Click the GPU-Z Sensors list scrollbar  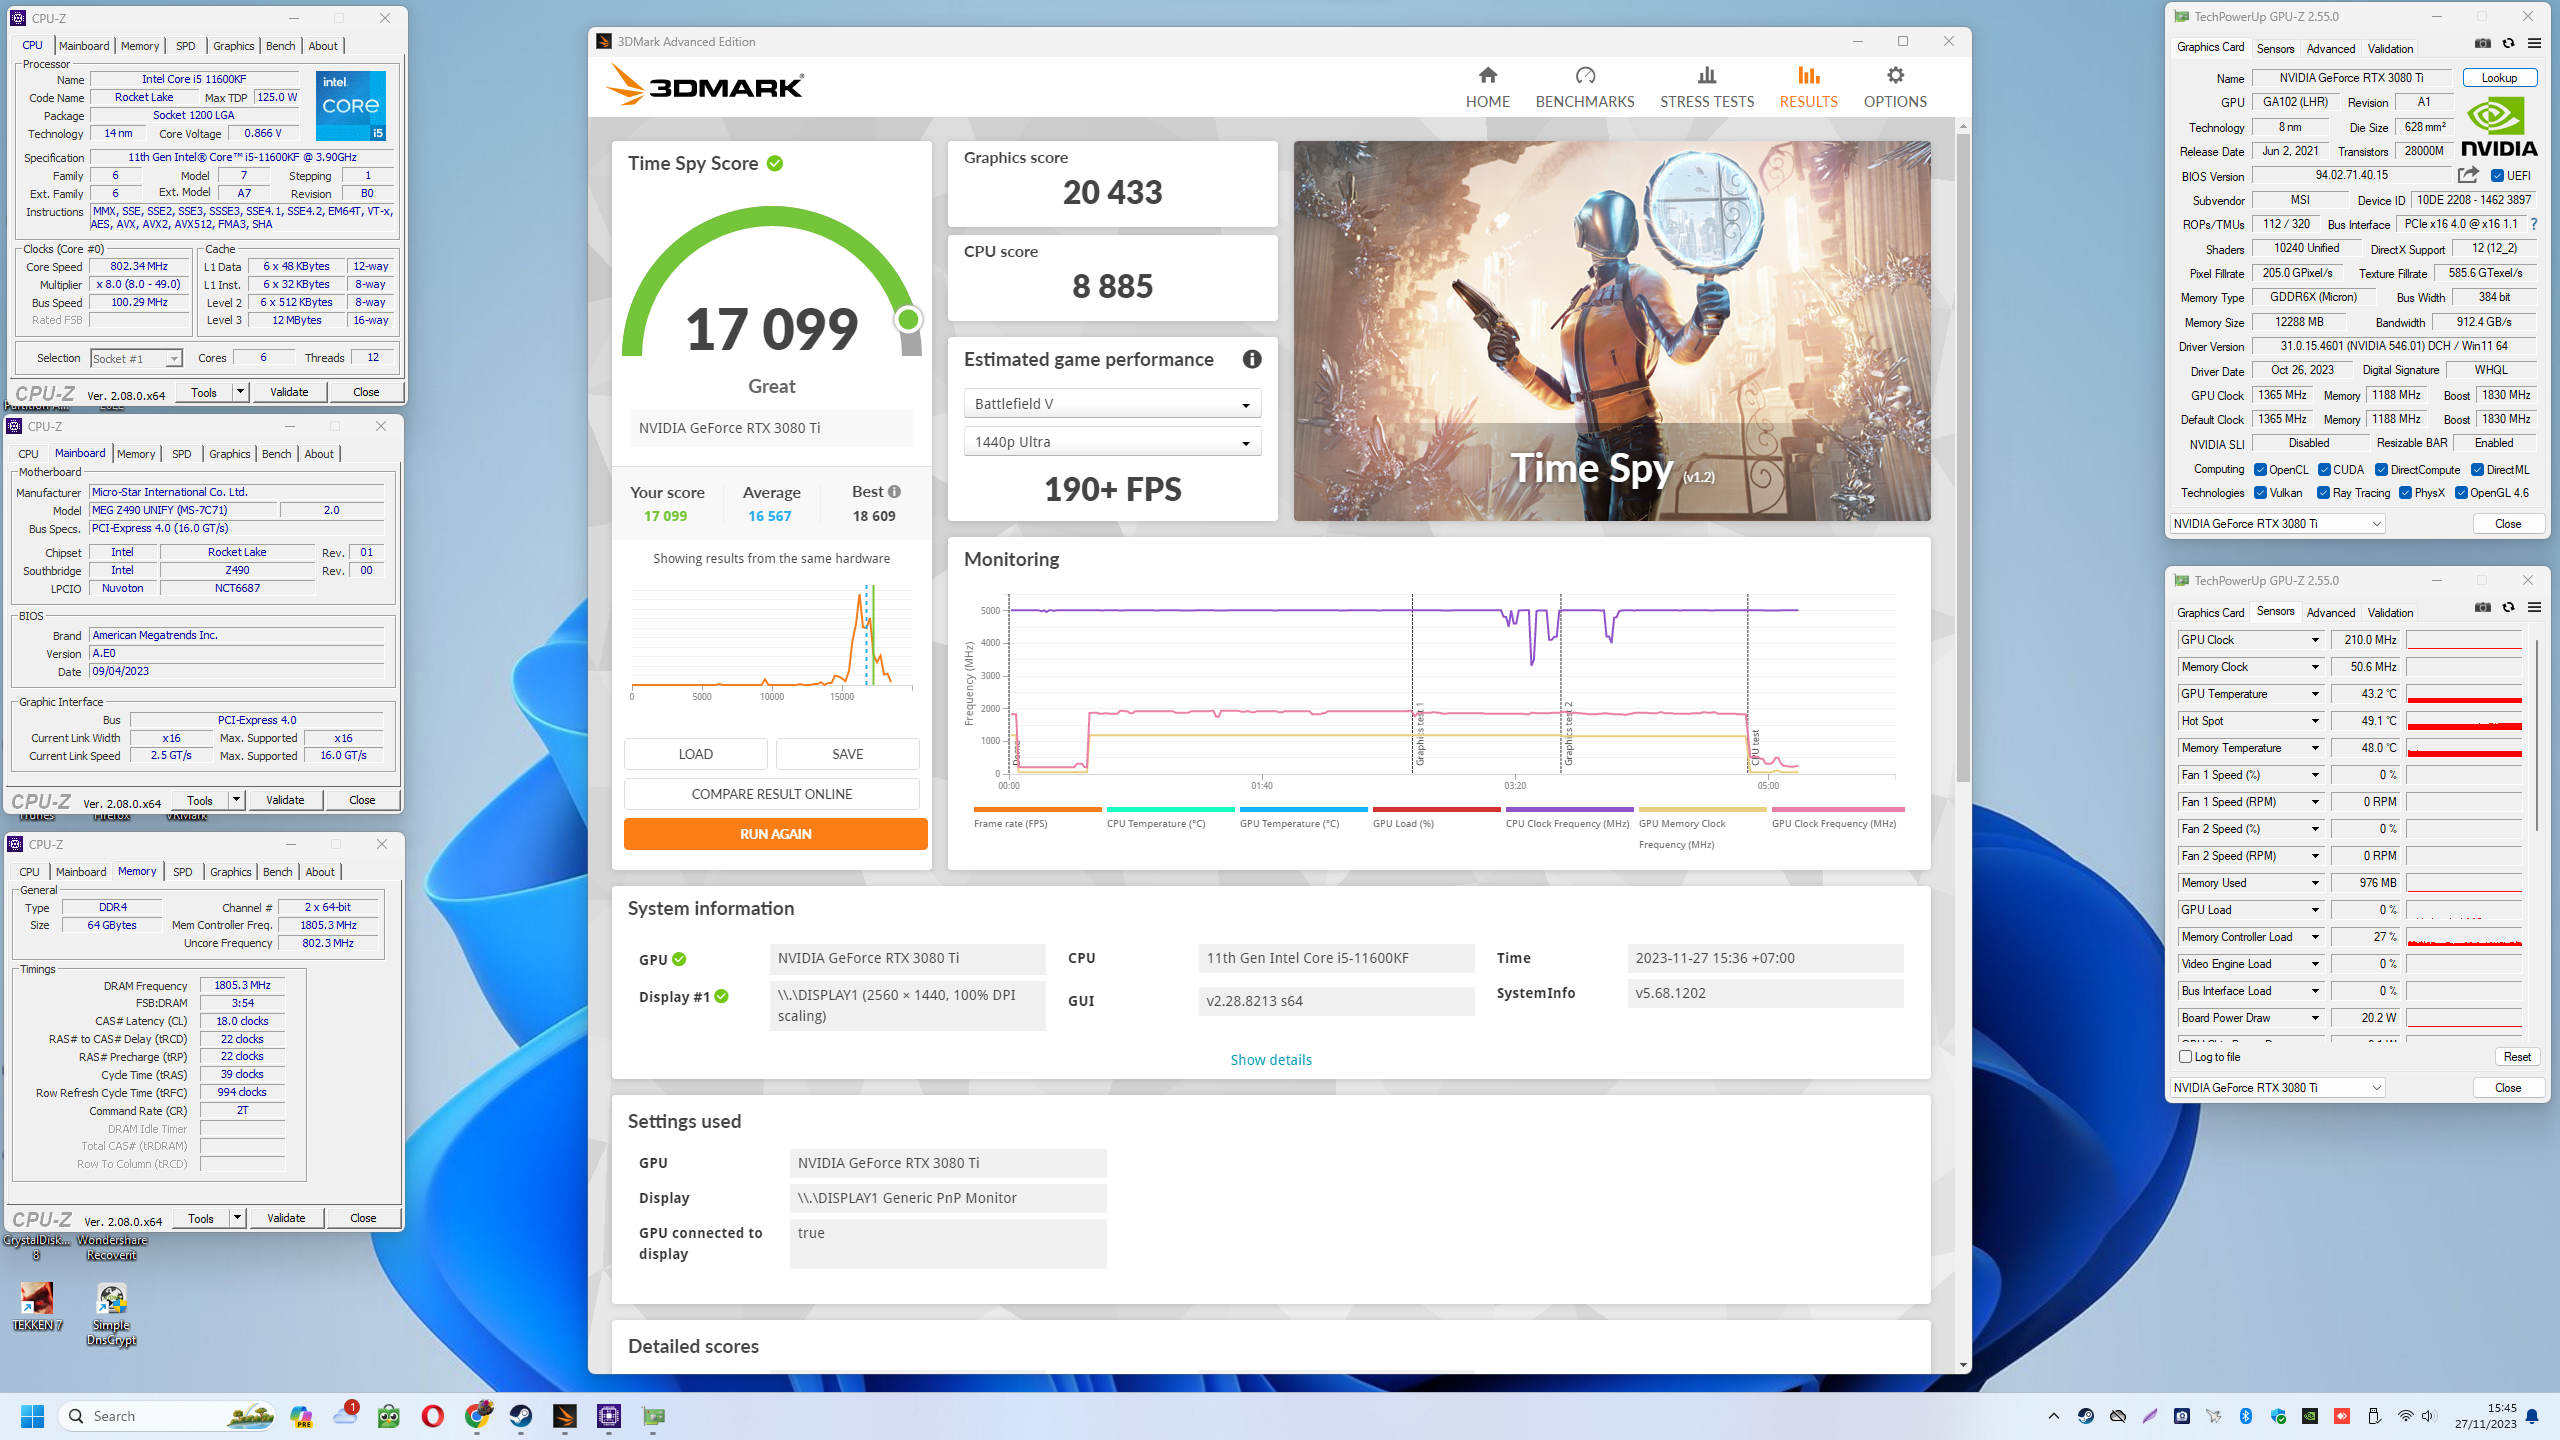click(2538, 735)
